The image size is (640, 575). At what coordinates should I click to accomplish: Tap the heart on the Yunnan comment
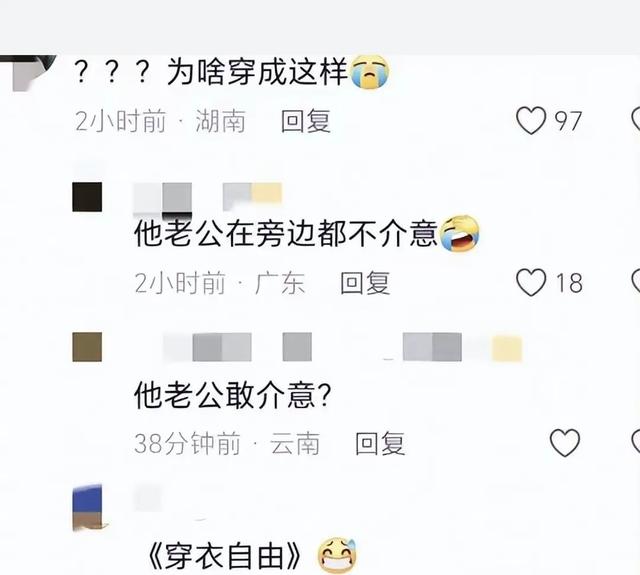(565, 443)
